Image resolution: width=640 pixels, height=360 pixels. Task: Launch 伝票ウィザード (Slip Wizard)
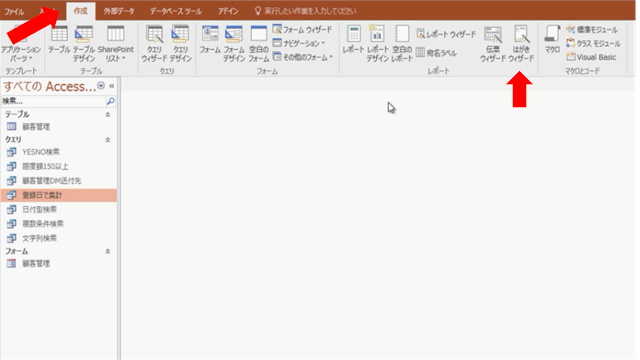click(493, 43)
